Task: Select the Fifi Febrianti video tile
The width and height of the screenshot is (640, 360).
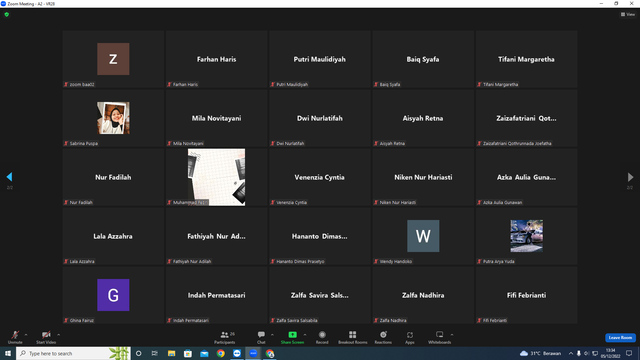Action: [x=526, y=295]
